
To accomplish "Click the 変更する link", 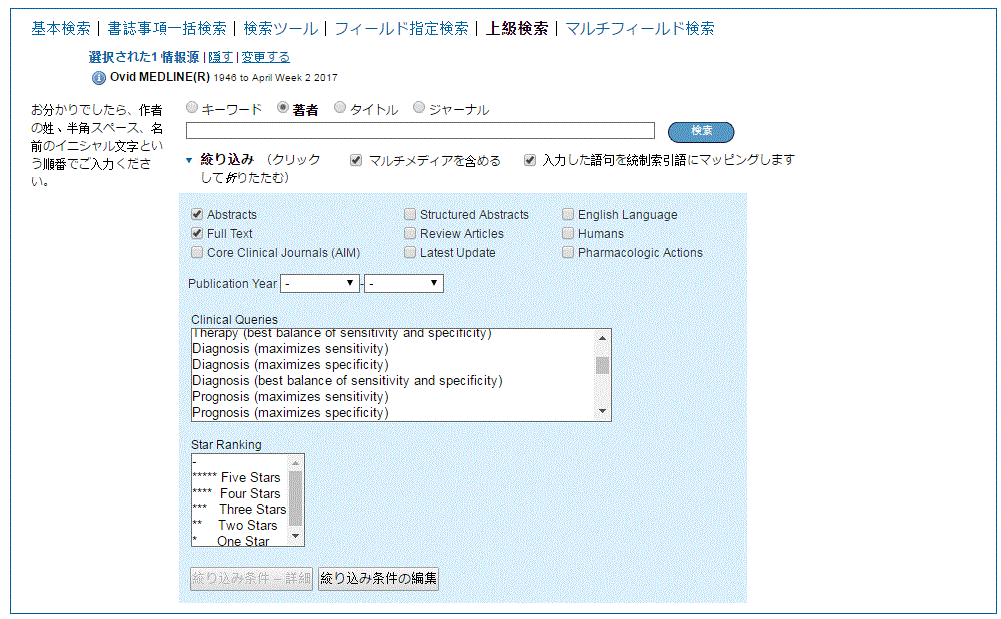I will tap(266, 57).
